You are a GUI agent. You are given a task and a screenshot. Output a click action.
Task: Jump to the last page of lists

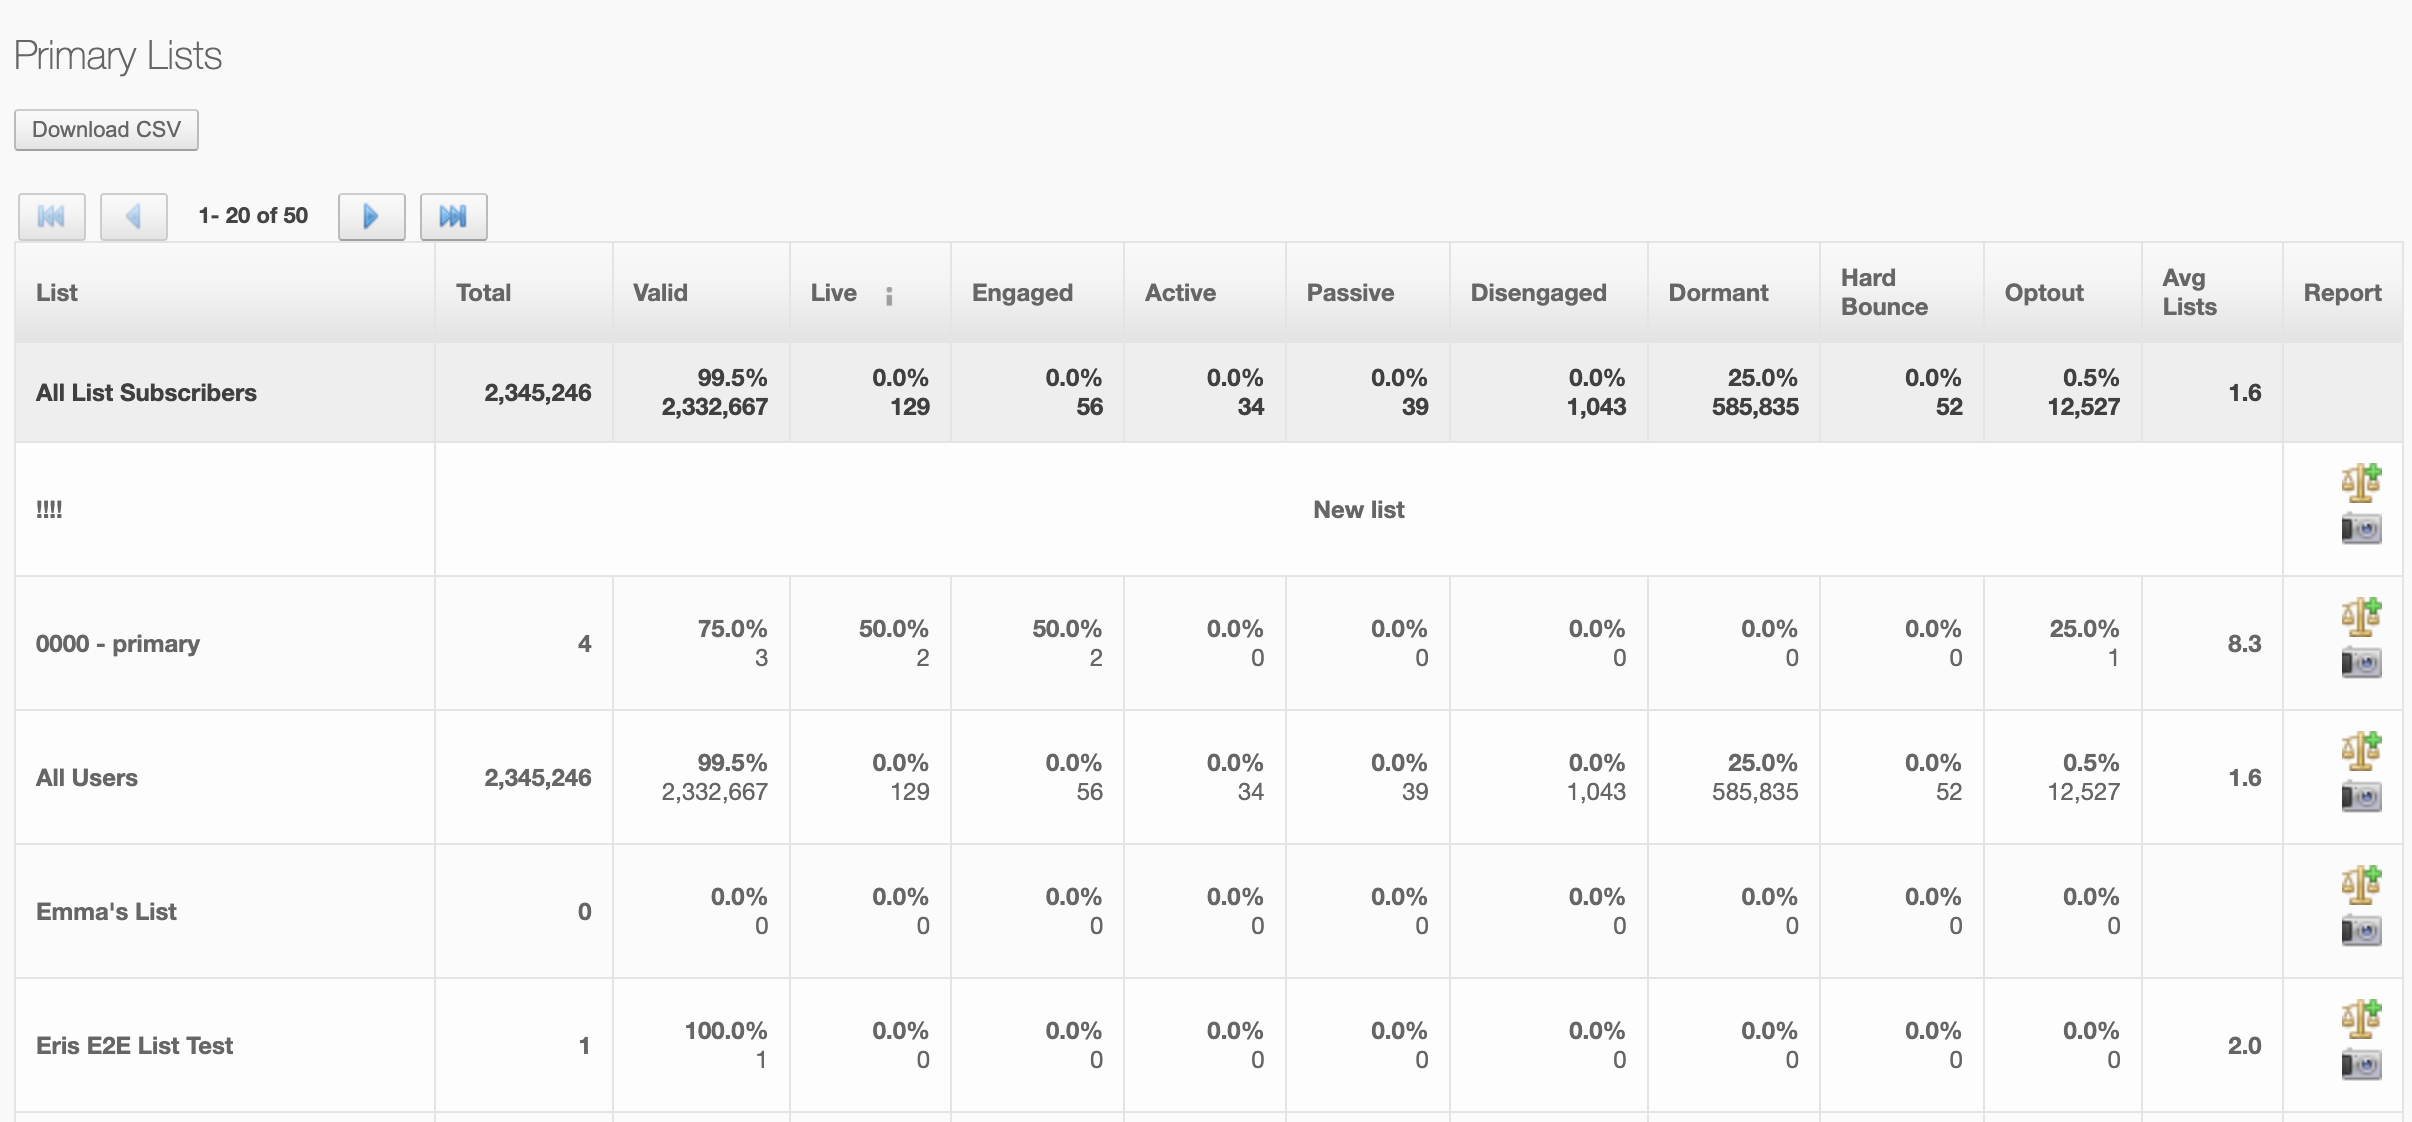click(453, 216)
